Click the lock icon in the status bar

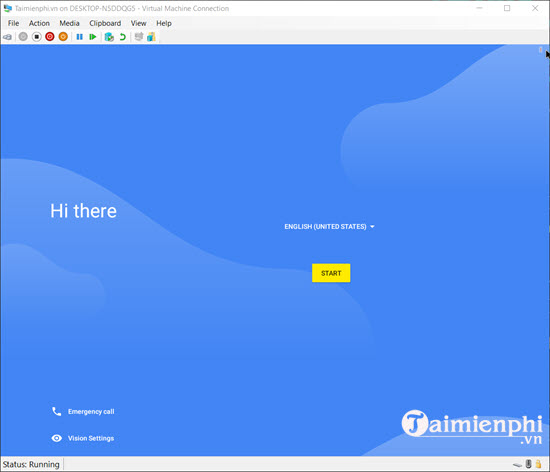pyautogui.click(x=539, y=464)
